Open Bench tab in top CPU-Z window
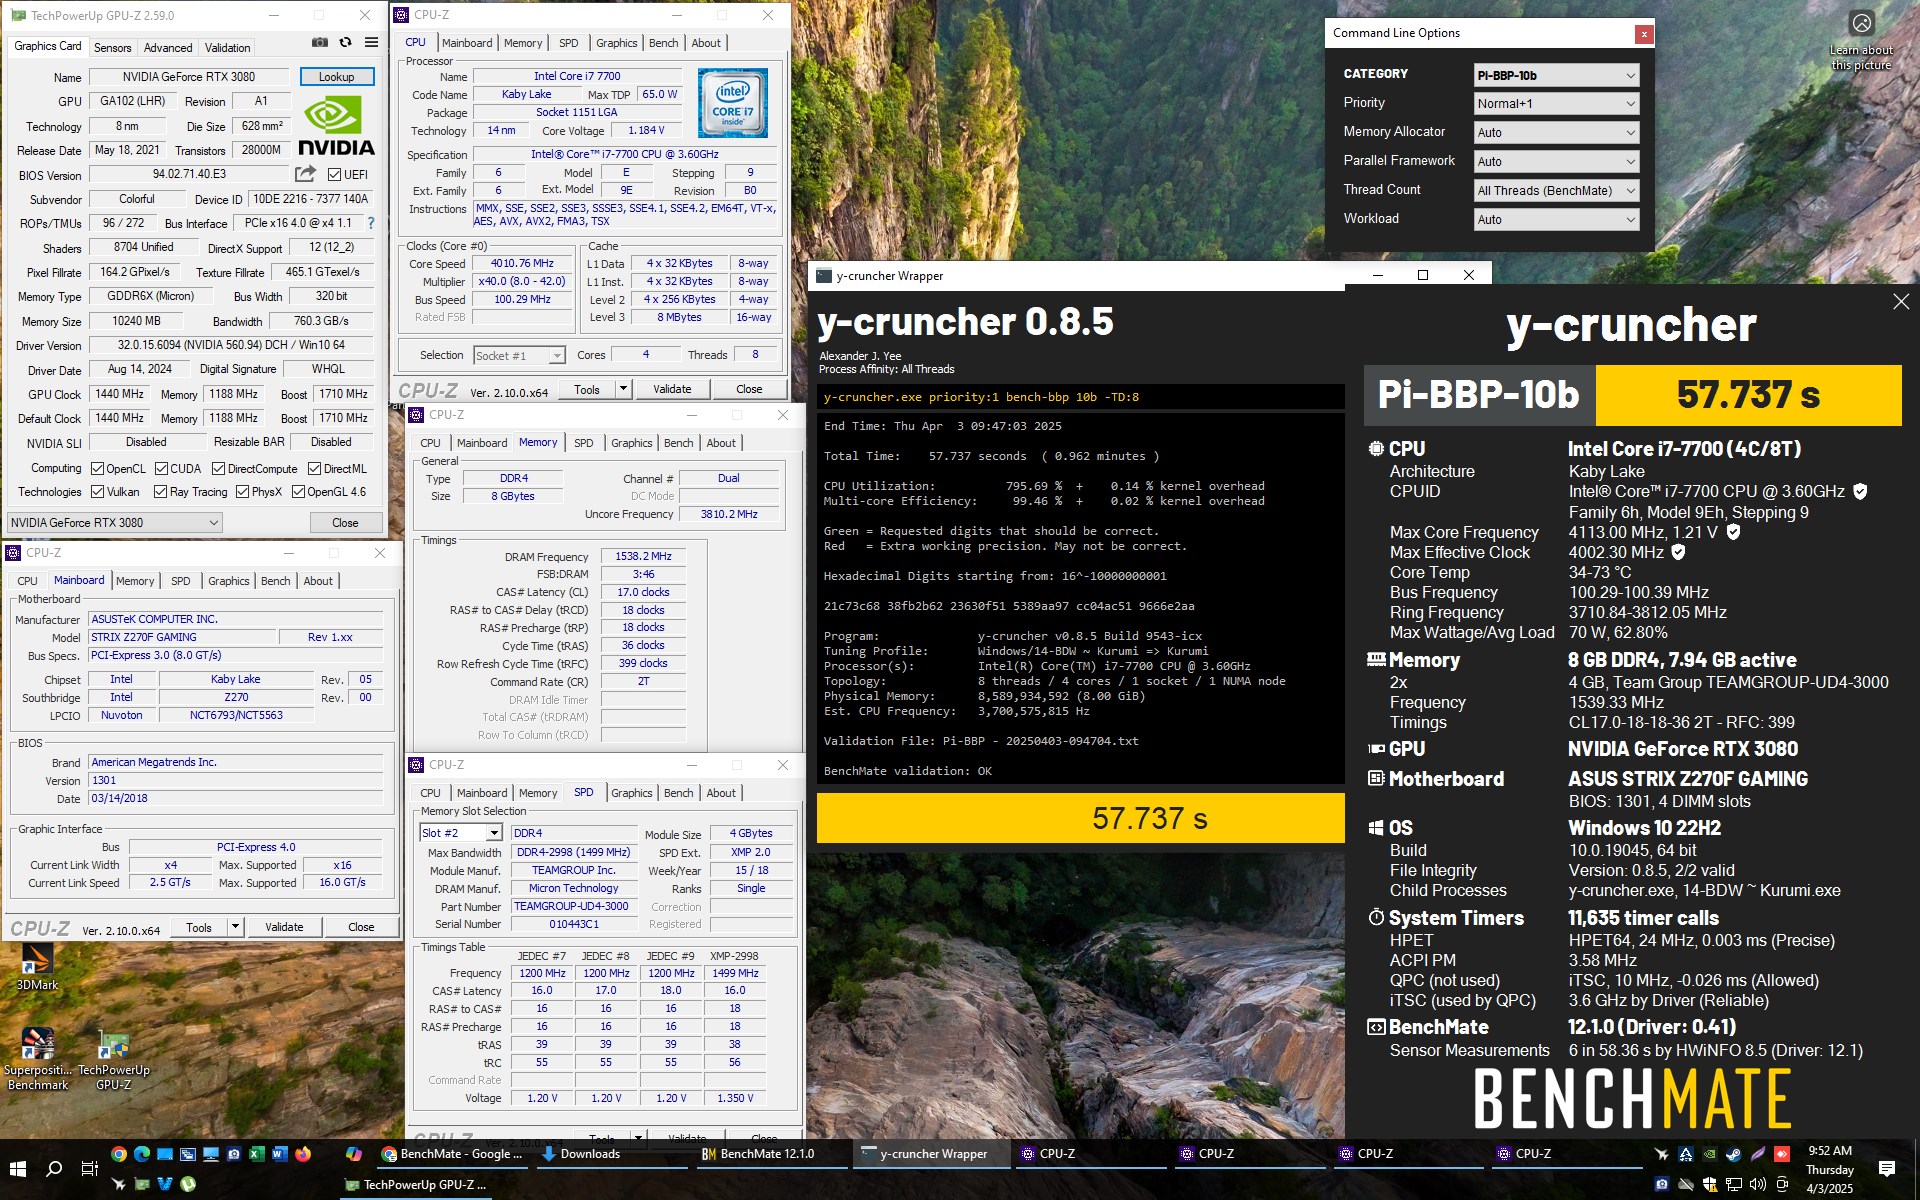Viewport: 1920px width, 1200px height. click(x=663, y=43)
